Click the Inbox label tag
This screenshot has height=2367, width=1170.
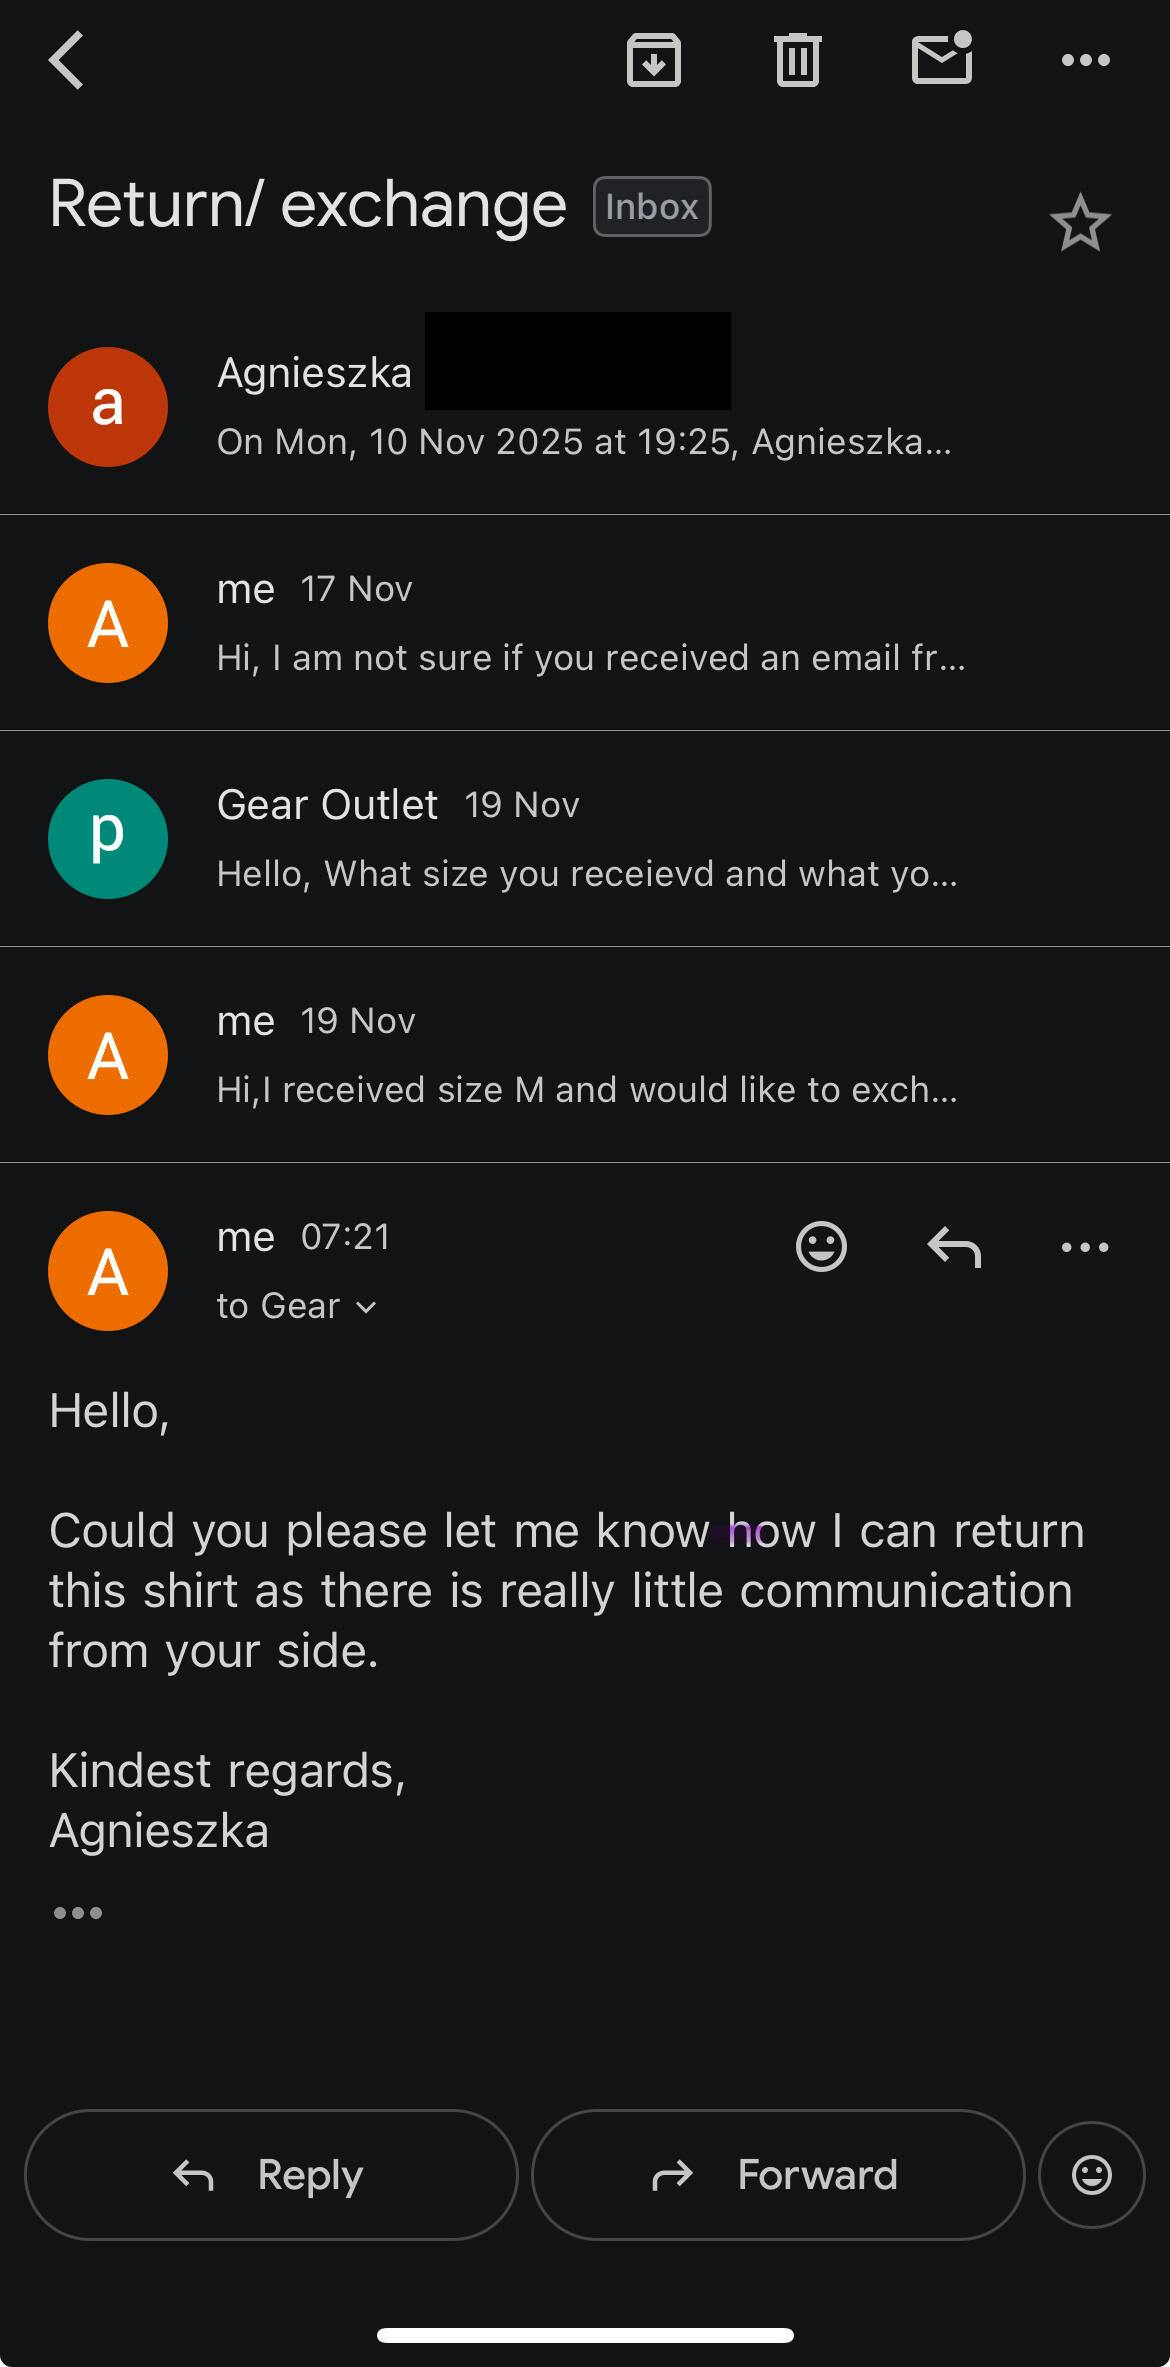pyautogui.click(x=652, y=207)
